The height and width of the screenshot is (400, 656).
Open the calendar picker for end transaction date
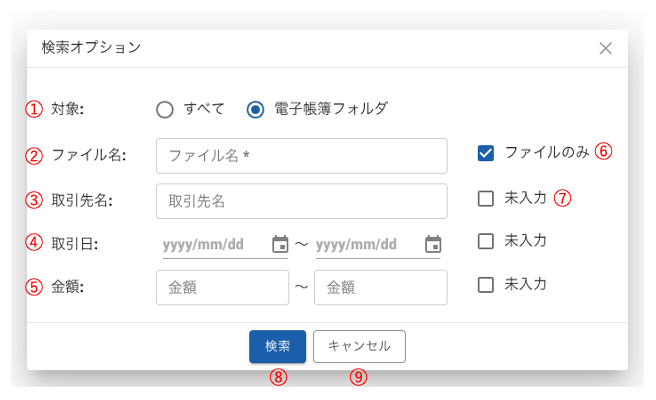click(x=433, y=245)
